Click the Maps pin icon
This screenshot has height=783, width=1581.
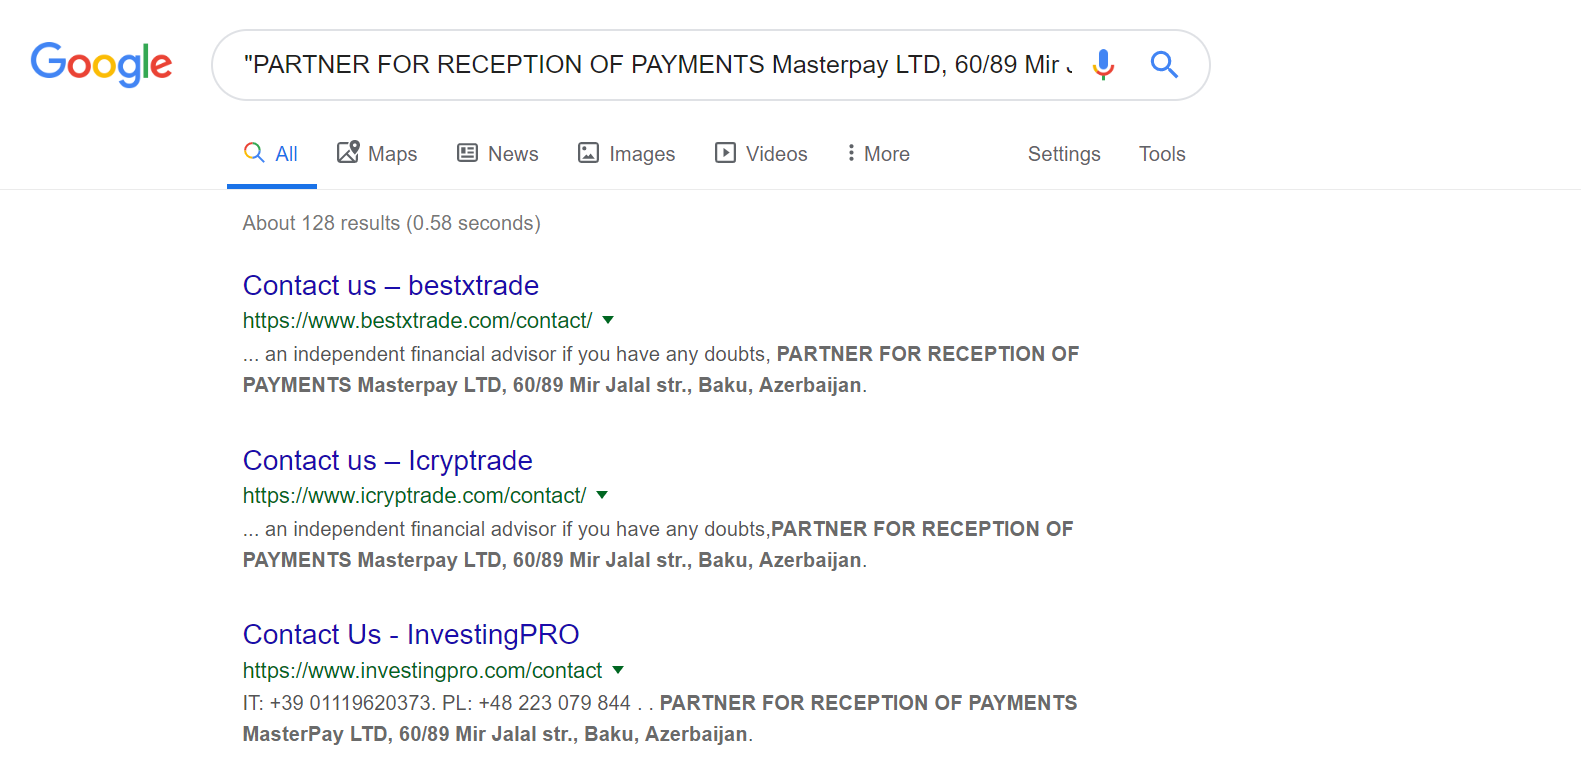click(x=348, y=152)
